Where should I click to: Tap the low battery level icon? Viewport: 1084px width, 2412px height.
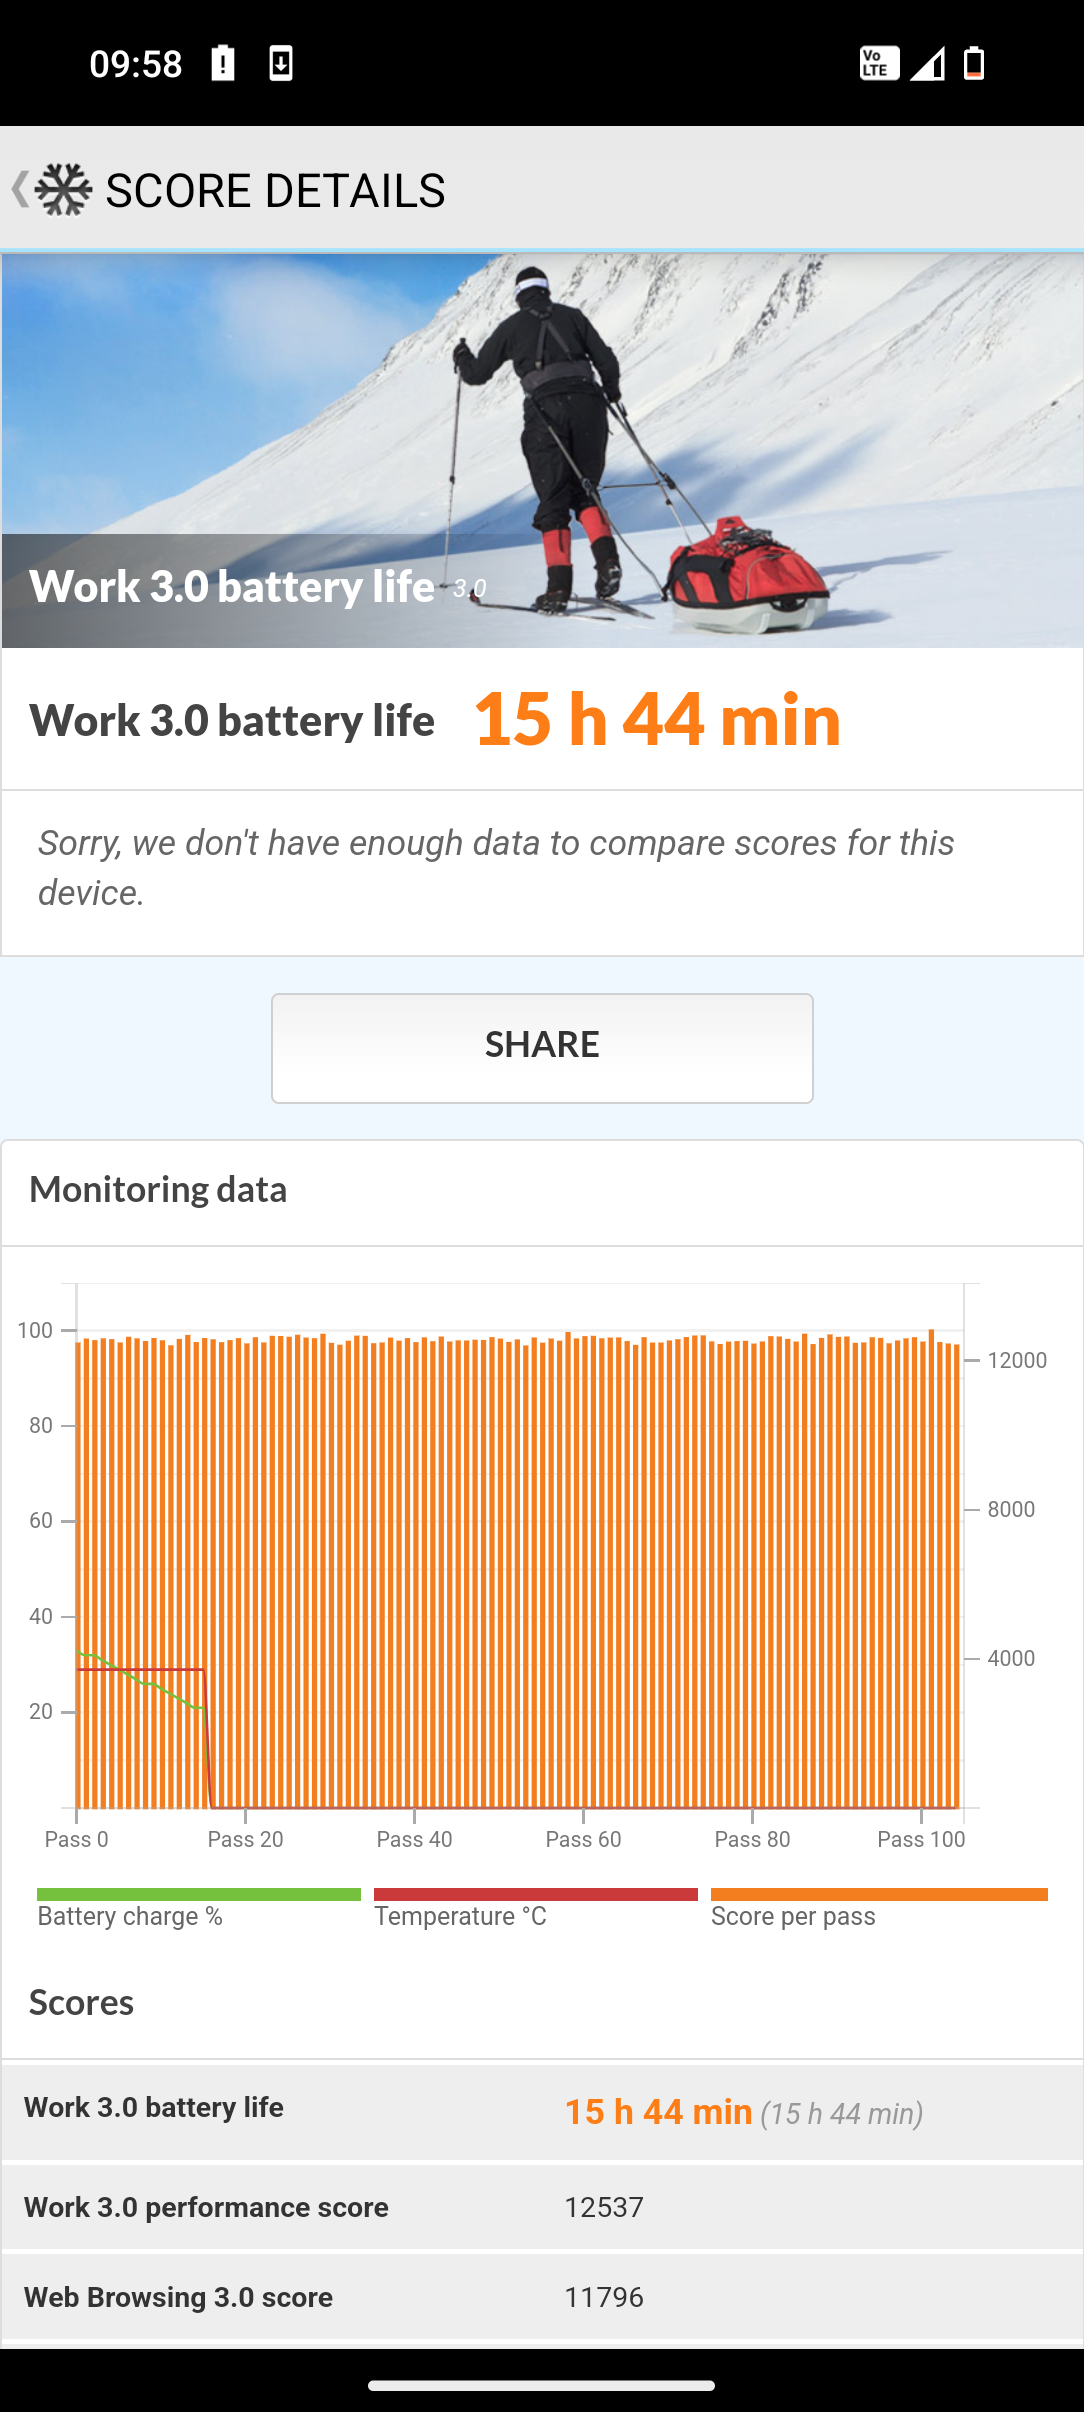(974, 64)
